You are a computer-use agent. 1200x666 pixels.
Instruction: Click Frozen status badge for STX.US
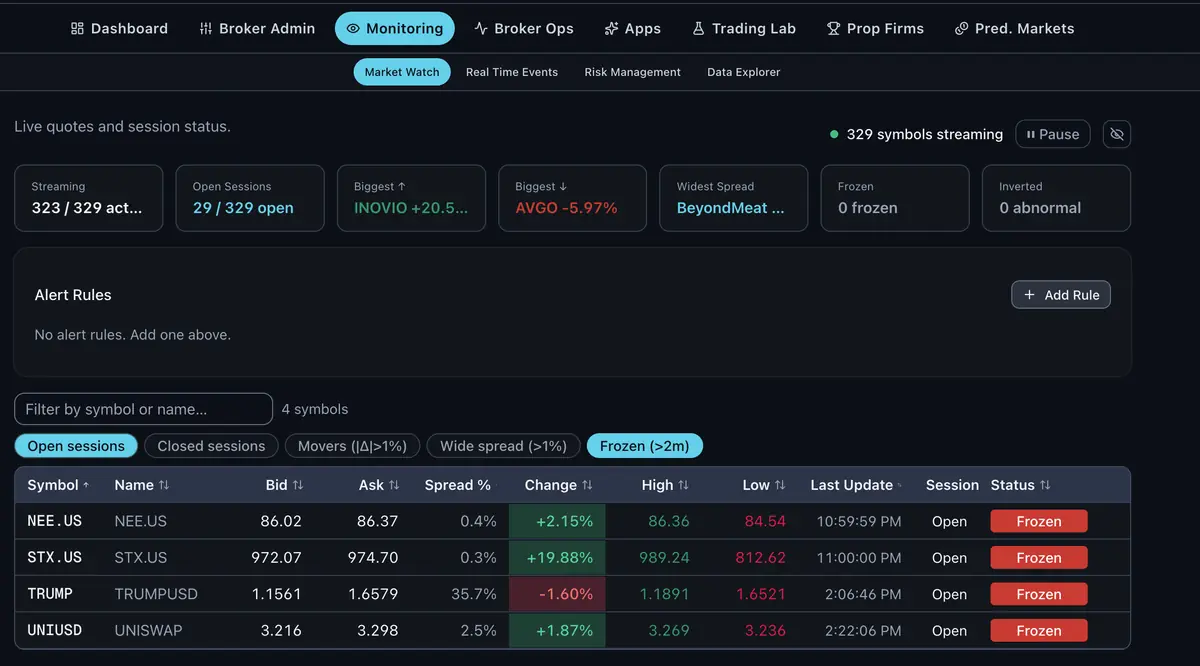(x=1038, y=558)
